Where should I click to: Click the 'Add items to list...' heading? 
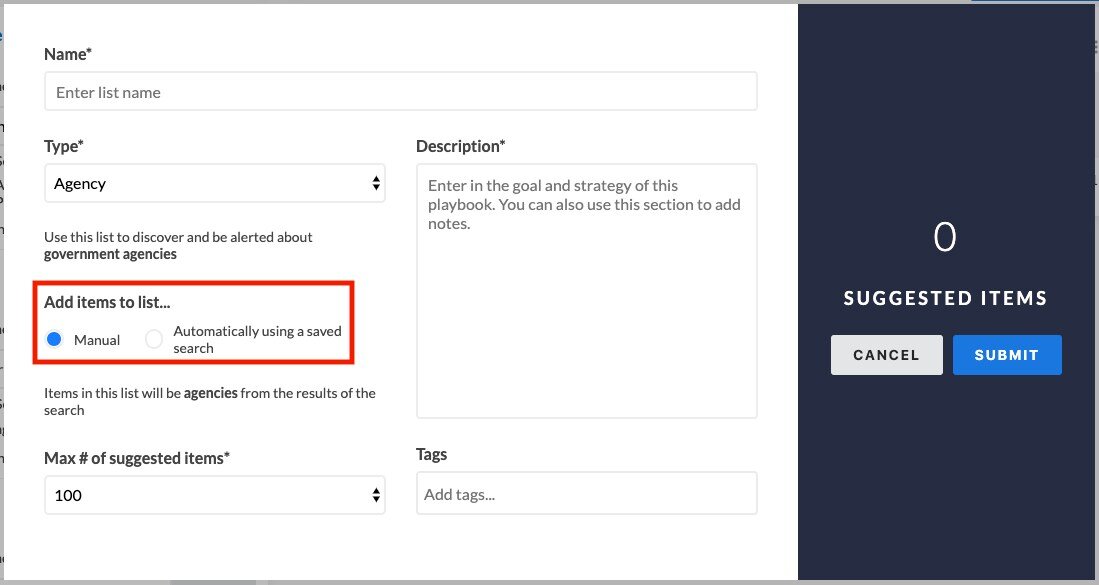click(107, 301)
